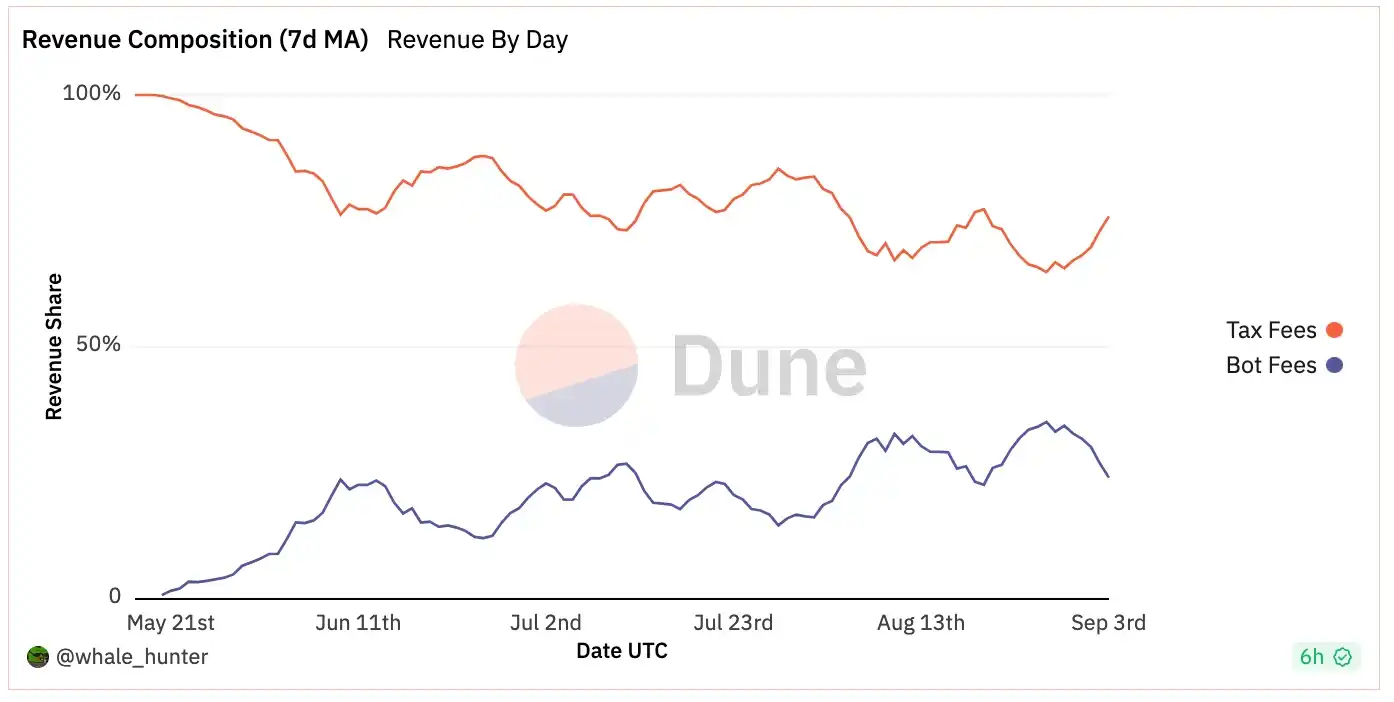
Task: Select the Jun 11th date label
Action: (x=358, y=623)
